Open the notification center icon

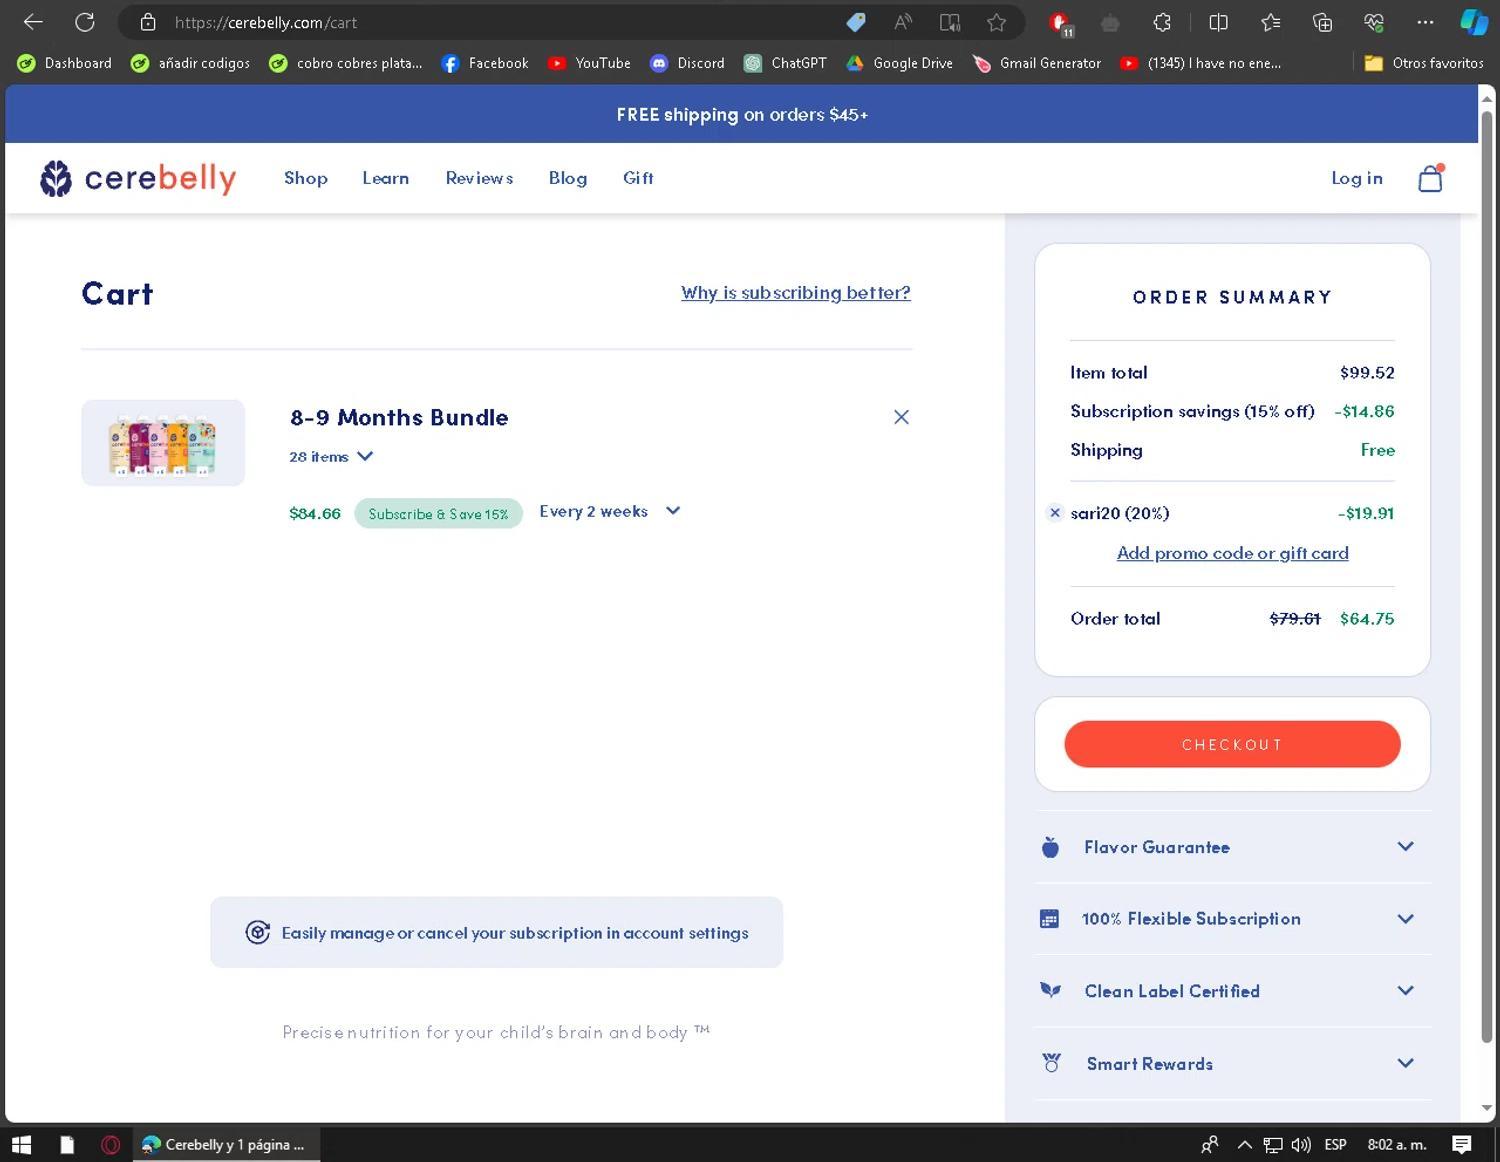click(x=1461, y=1145)
